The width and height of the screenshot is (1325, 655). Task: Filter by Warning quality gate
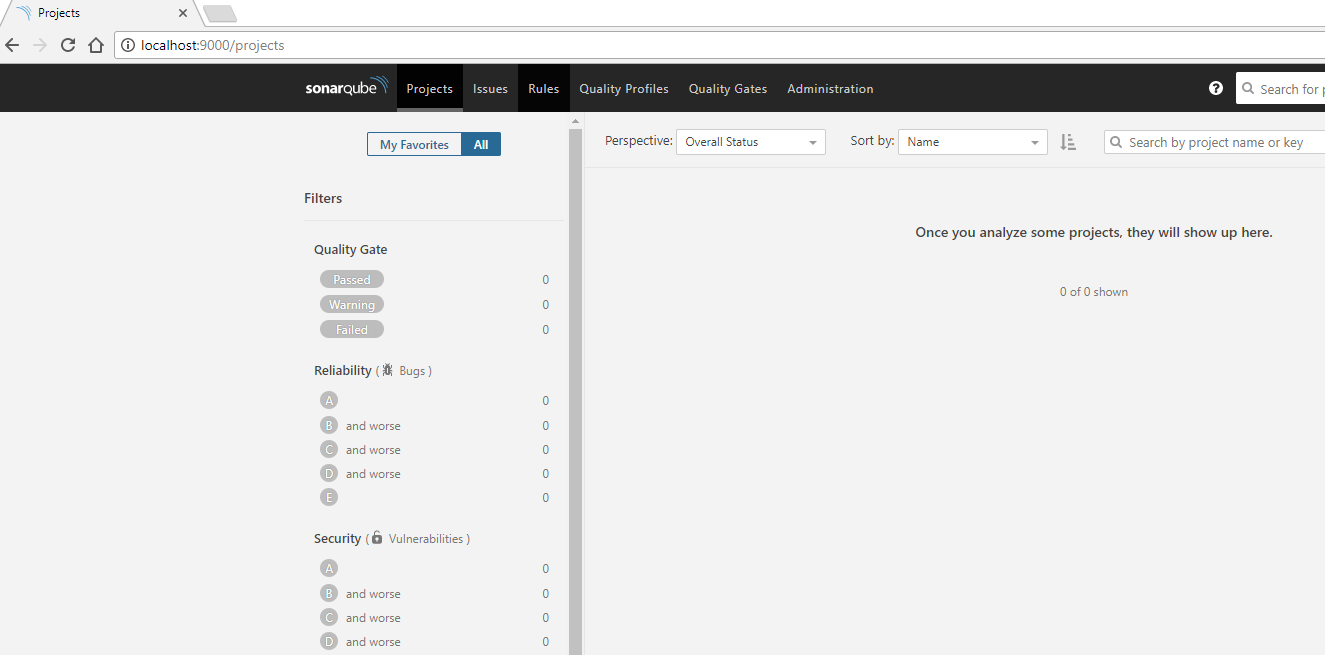point(351,305)
